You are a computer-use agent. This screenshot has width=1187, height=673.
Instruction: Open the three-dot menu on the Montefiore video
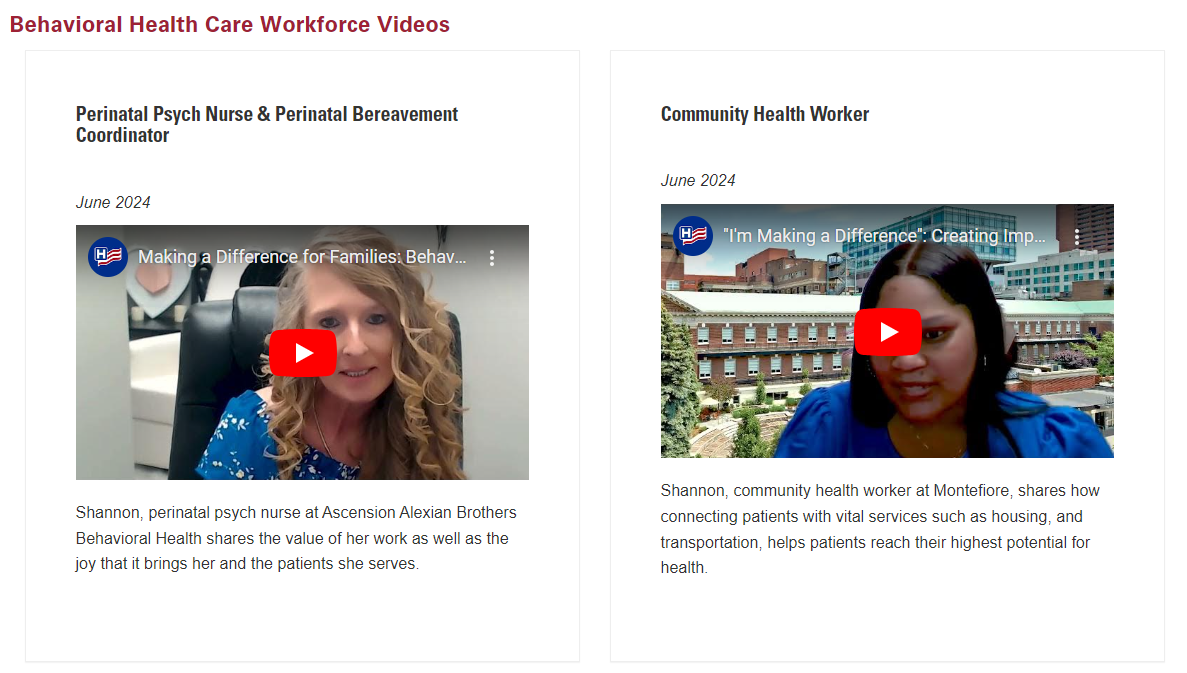1077,236
